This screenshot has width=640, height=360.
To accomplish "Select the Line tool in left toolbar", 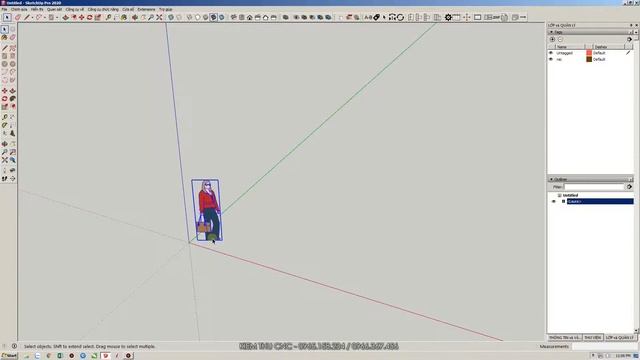I will click(x=4, y=48).
